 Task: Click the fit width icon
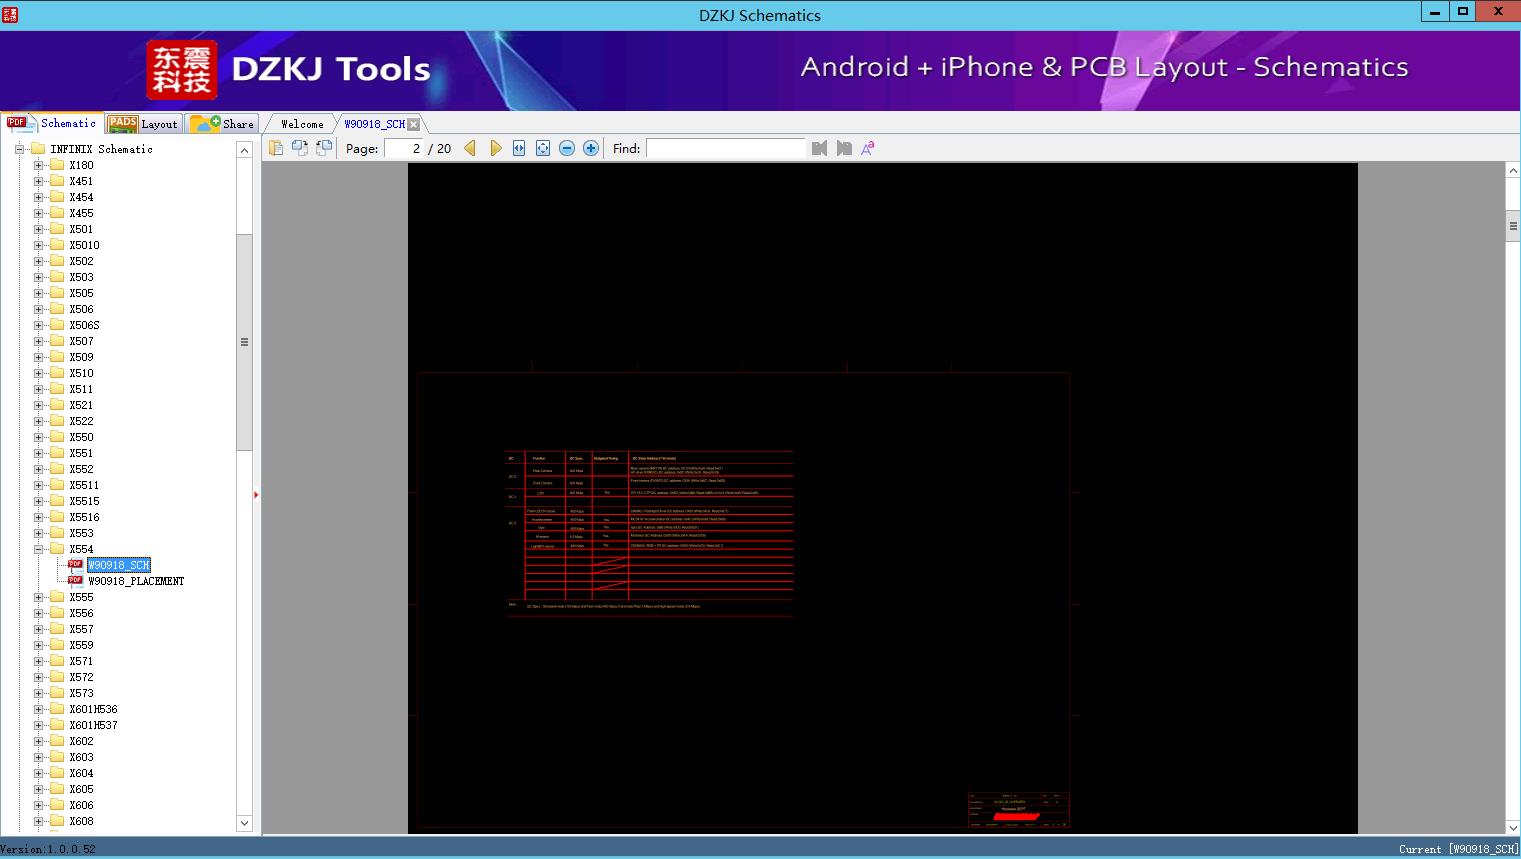[519, 148]
